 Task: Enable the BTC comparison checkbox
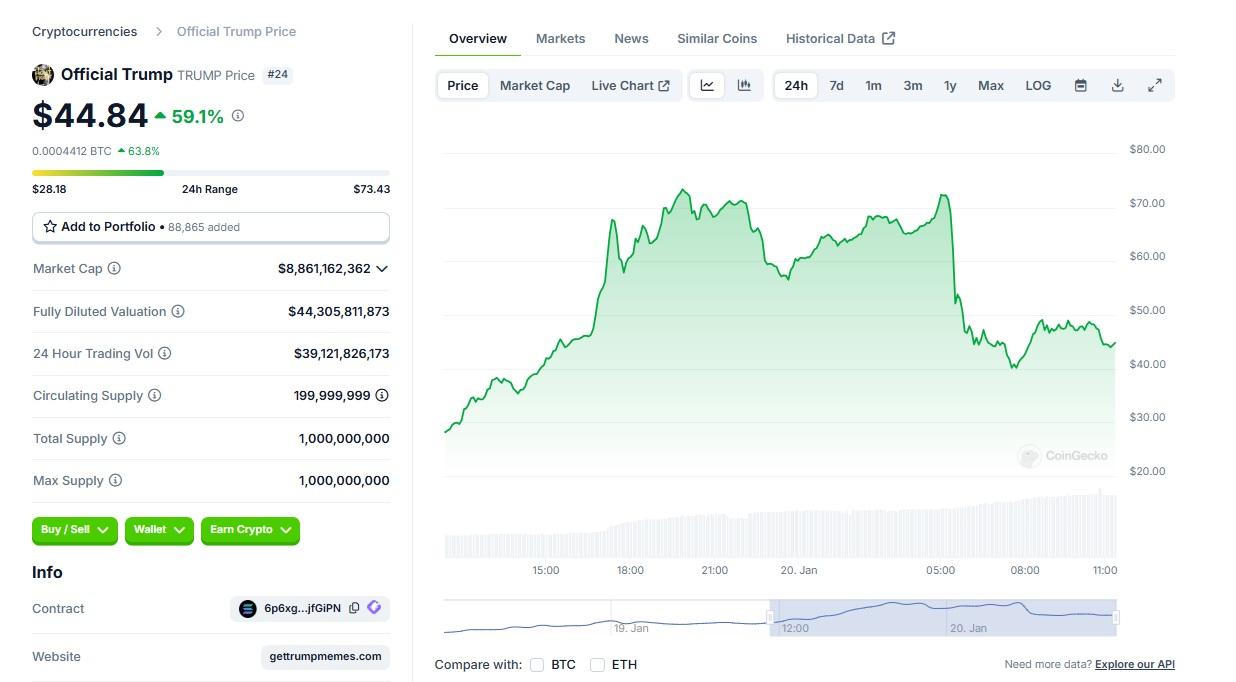click(x=537, y=664)
